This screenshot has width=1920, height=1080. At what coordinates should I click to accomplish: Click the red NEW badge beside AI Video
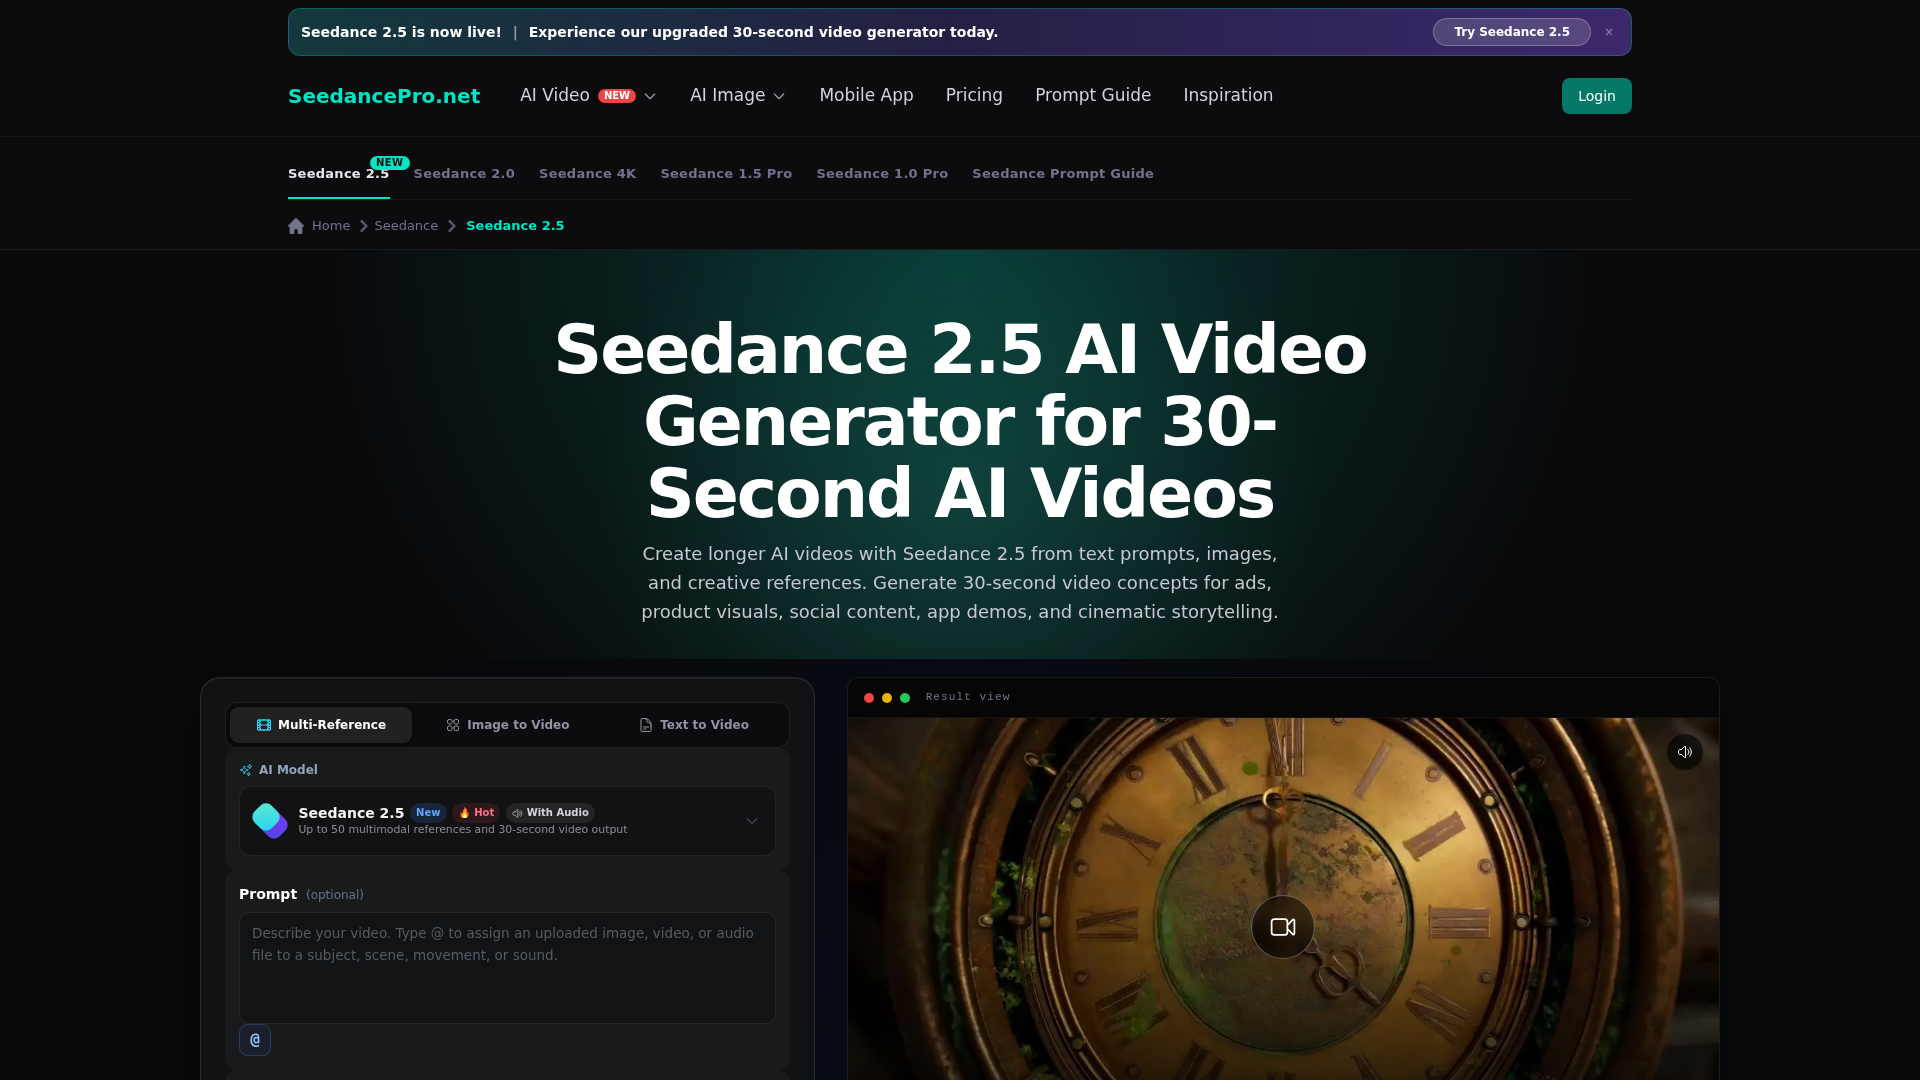point(617,96)
